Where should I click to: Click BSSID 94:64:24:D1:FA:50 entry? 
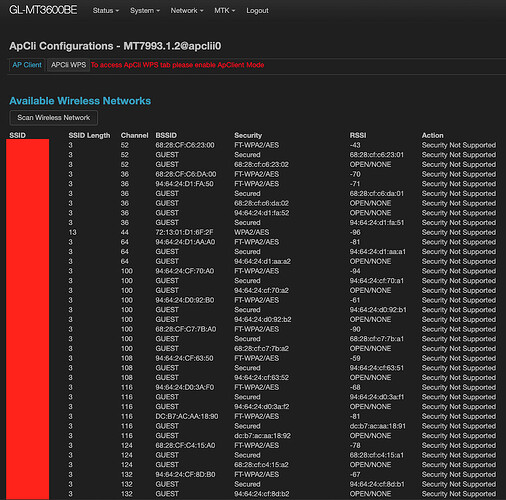[185, 184]
